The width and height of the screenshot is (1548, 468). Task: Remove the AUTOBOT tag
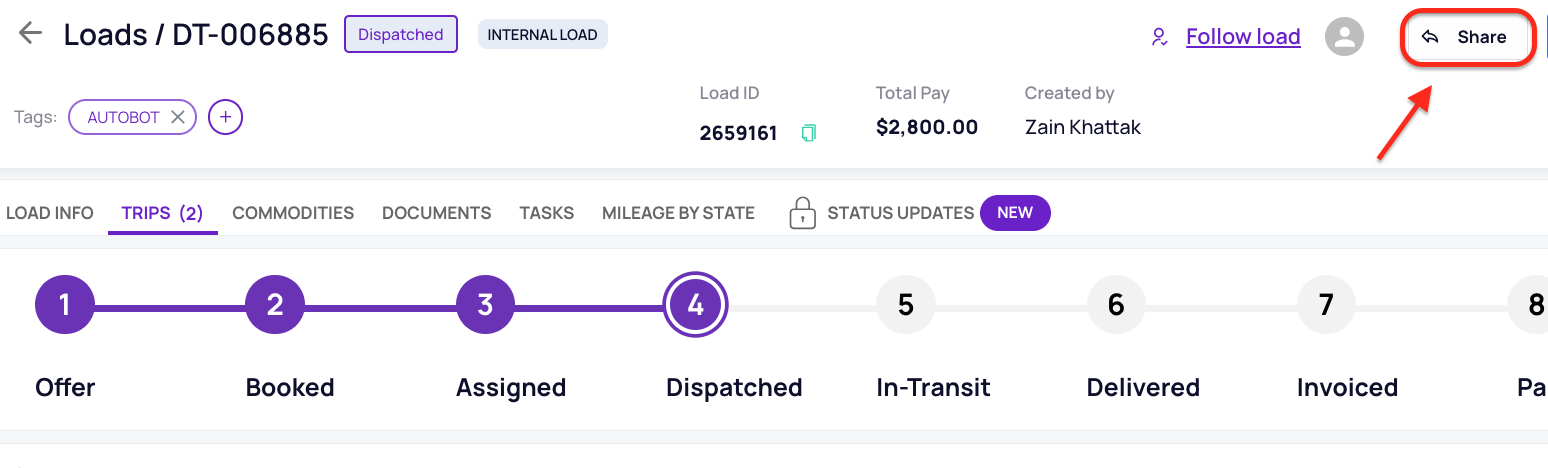178,117
